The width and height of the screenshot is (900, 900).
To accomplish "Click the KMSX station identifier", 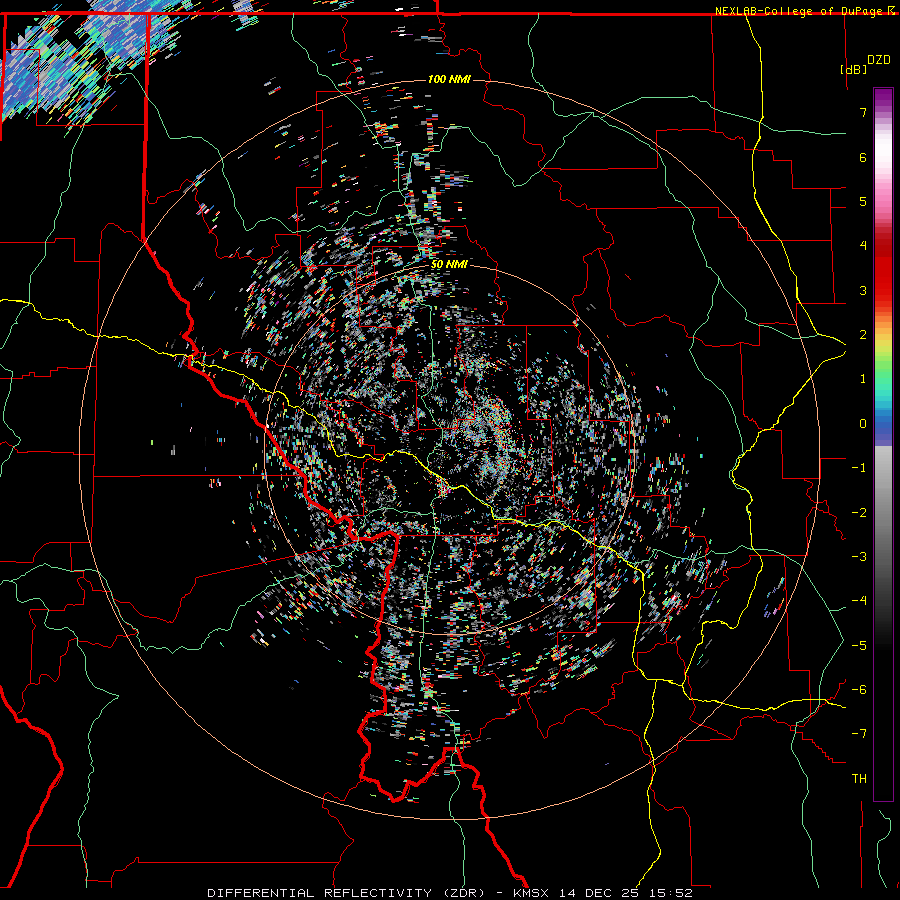I will point(531,893).
